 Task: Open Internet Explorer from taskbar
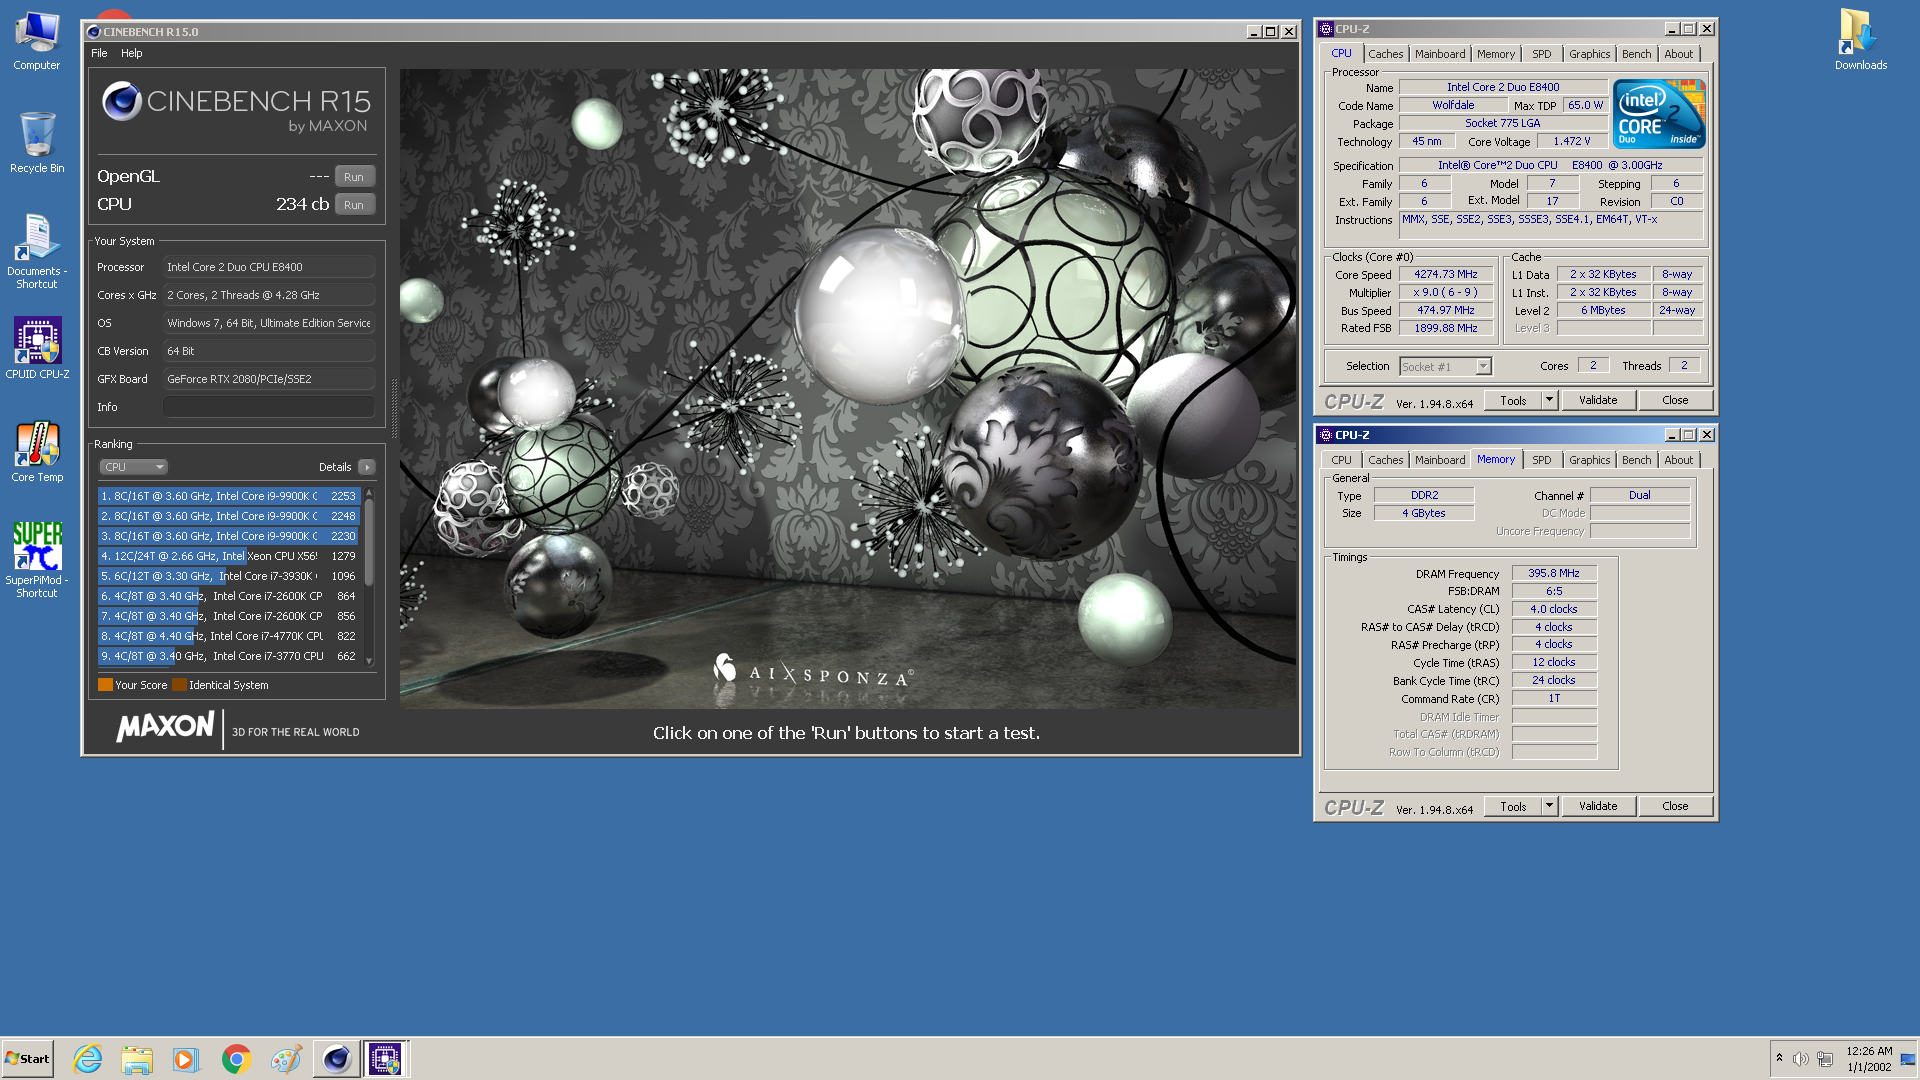tap(88, 1059)
